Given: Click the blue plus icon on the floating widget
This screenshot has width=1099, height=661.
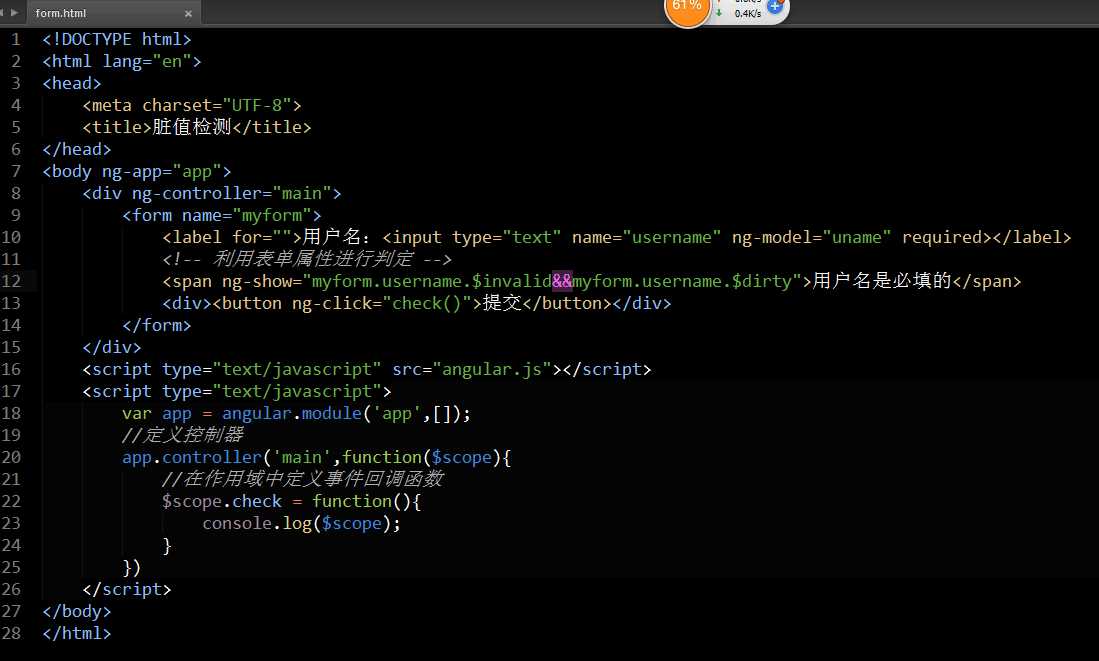Looking at the screenshot, I should [774, 7].
